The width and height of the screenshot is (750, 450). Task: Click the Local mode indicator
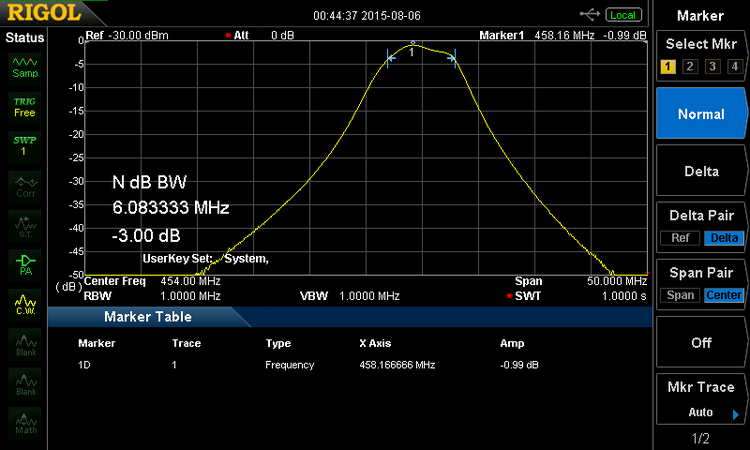[623, 15]
